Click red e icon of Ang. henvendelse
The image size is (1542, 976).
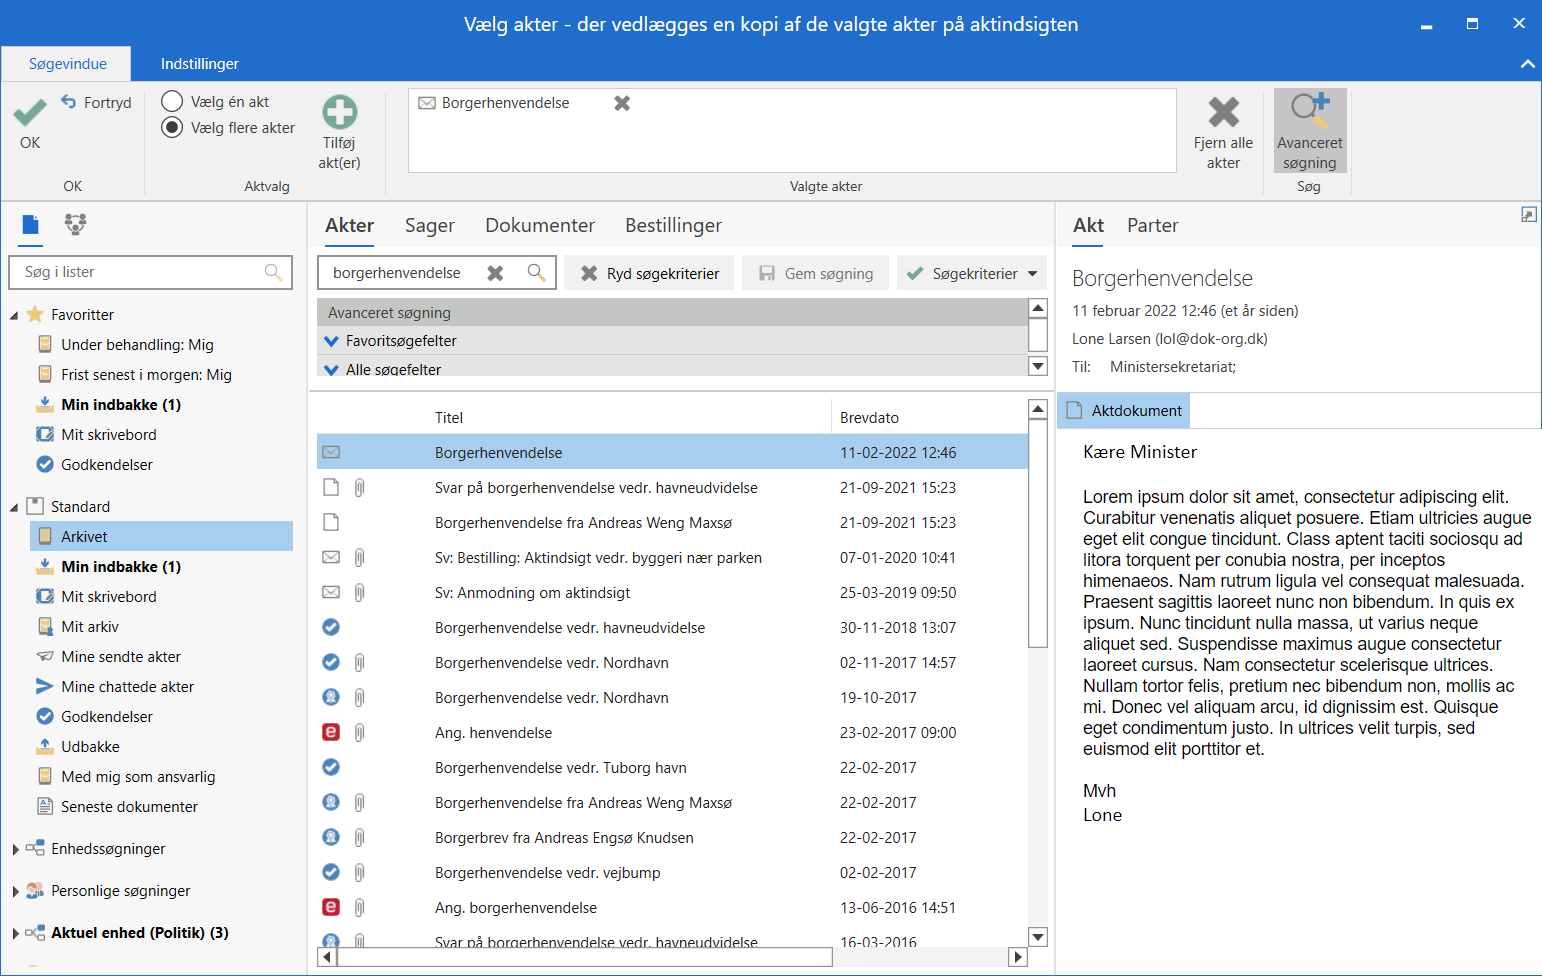331,732
